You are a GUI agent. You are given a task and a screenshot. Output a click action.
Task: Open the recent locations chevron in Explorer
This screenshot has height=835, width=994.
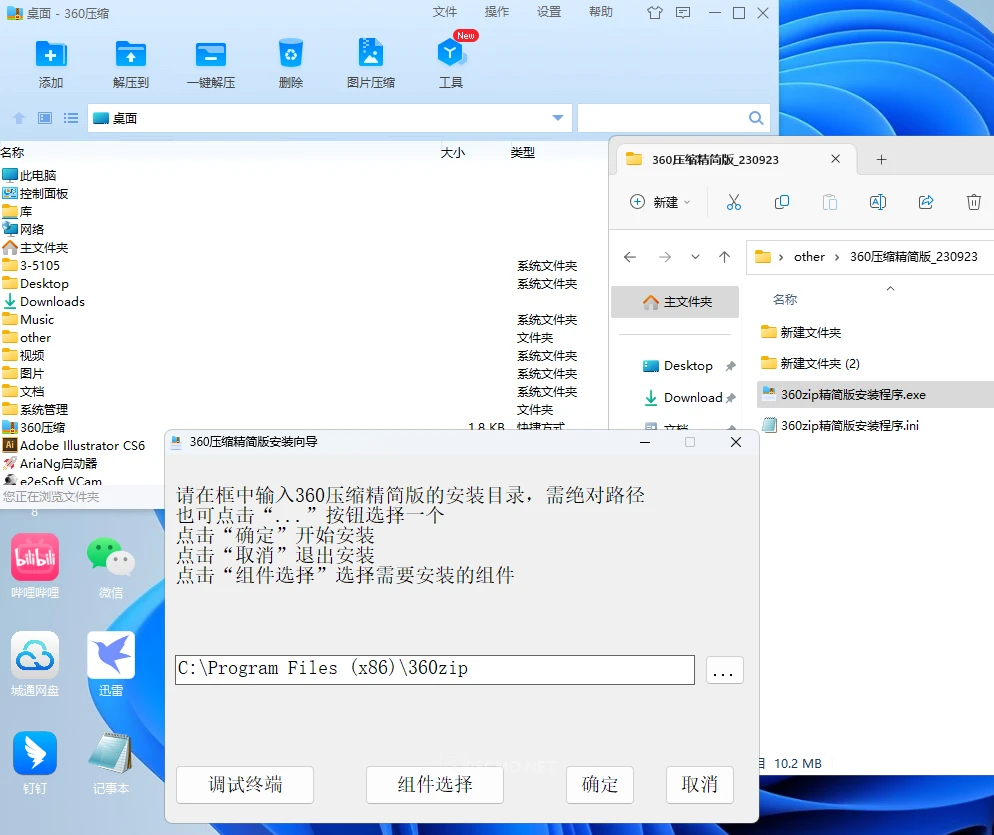(695, 257)
